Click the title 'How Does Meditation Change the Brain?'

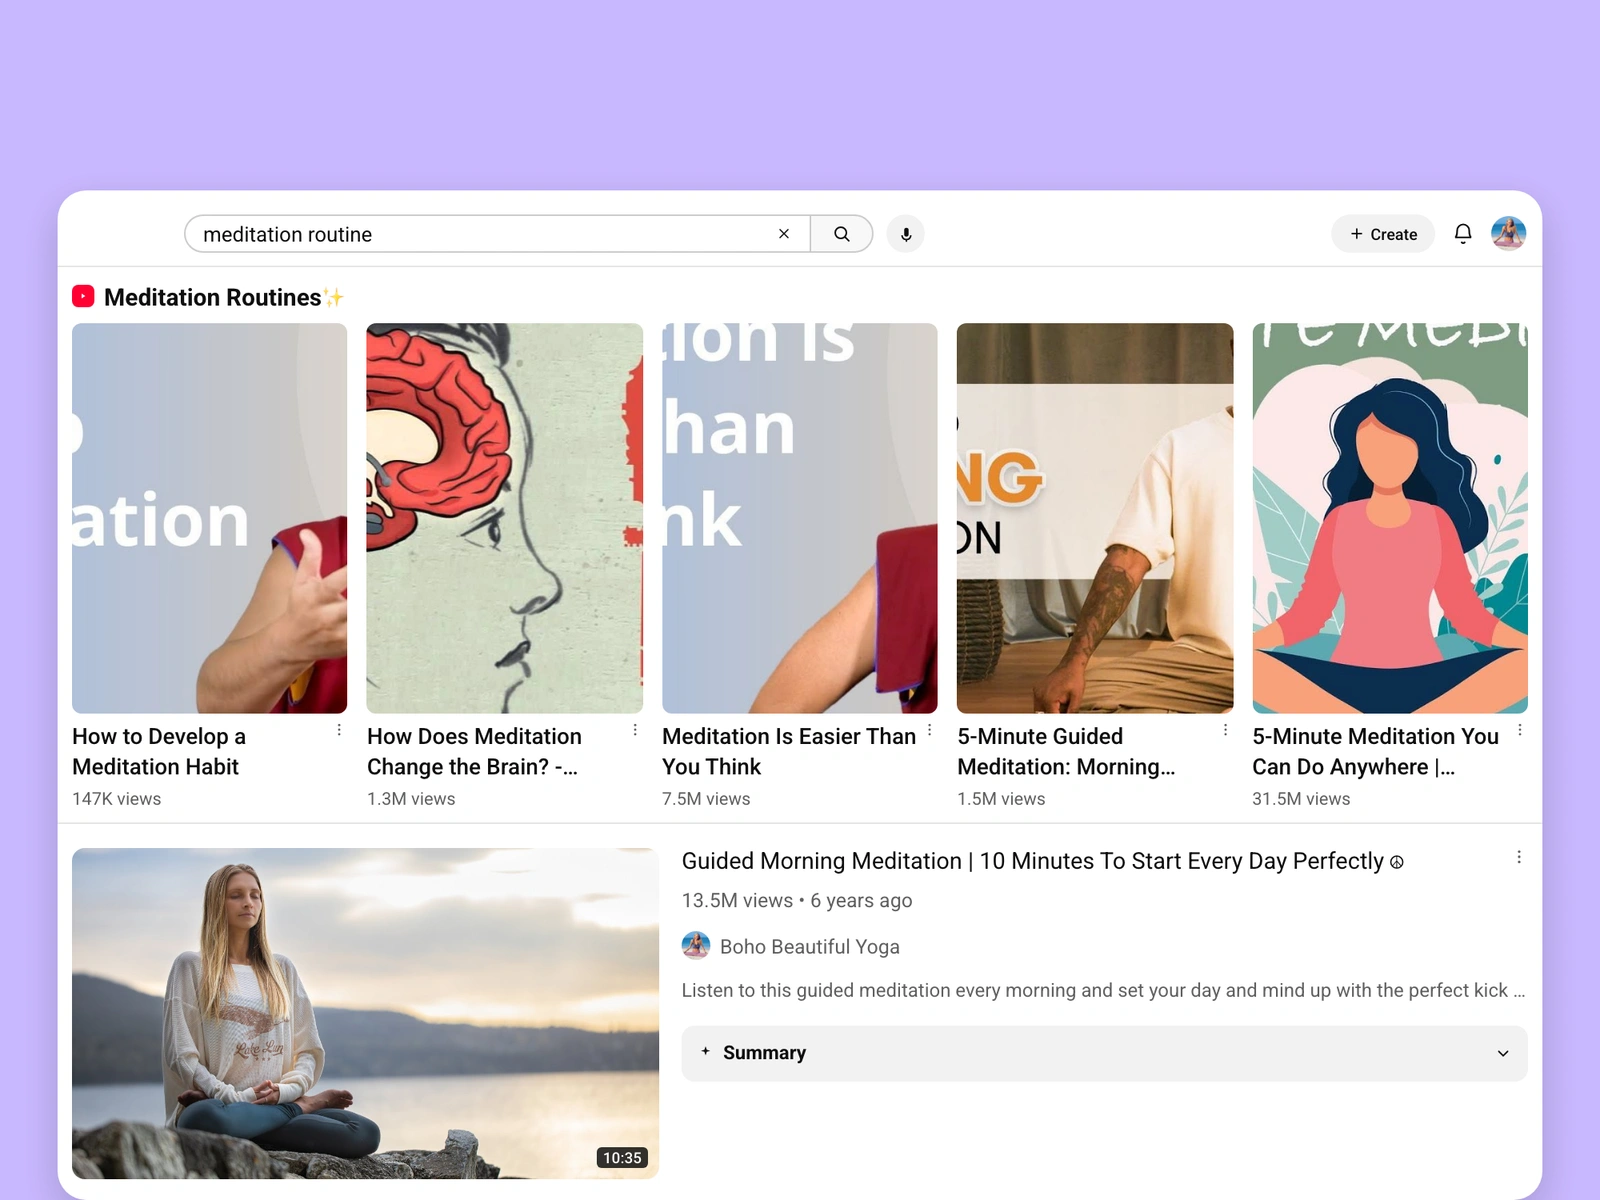point(474,751)
